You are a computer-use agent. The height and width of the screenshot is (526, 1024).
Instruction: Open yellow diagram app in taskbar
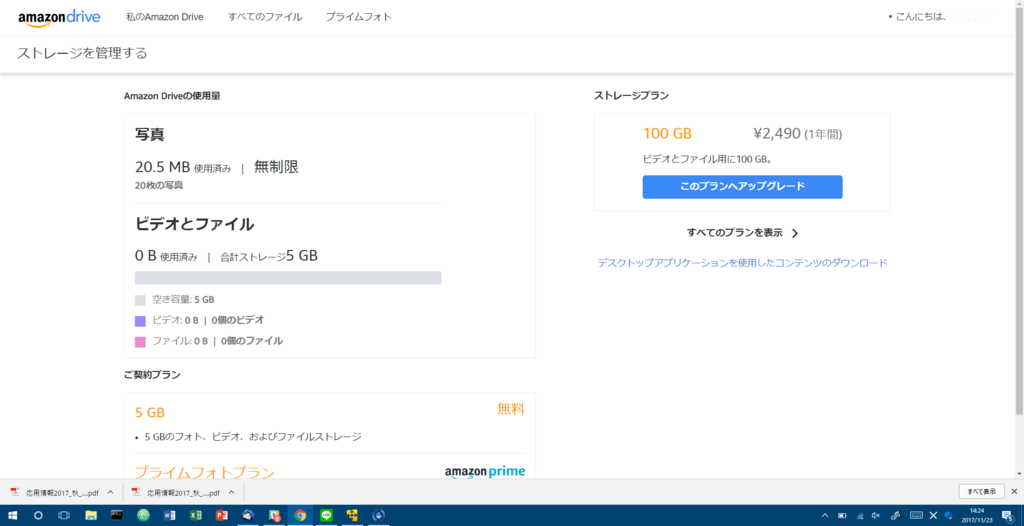click(353, 515)
